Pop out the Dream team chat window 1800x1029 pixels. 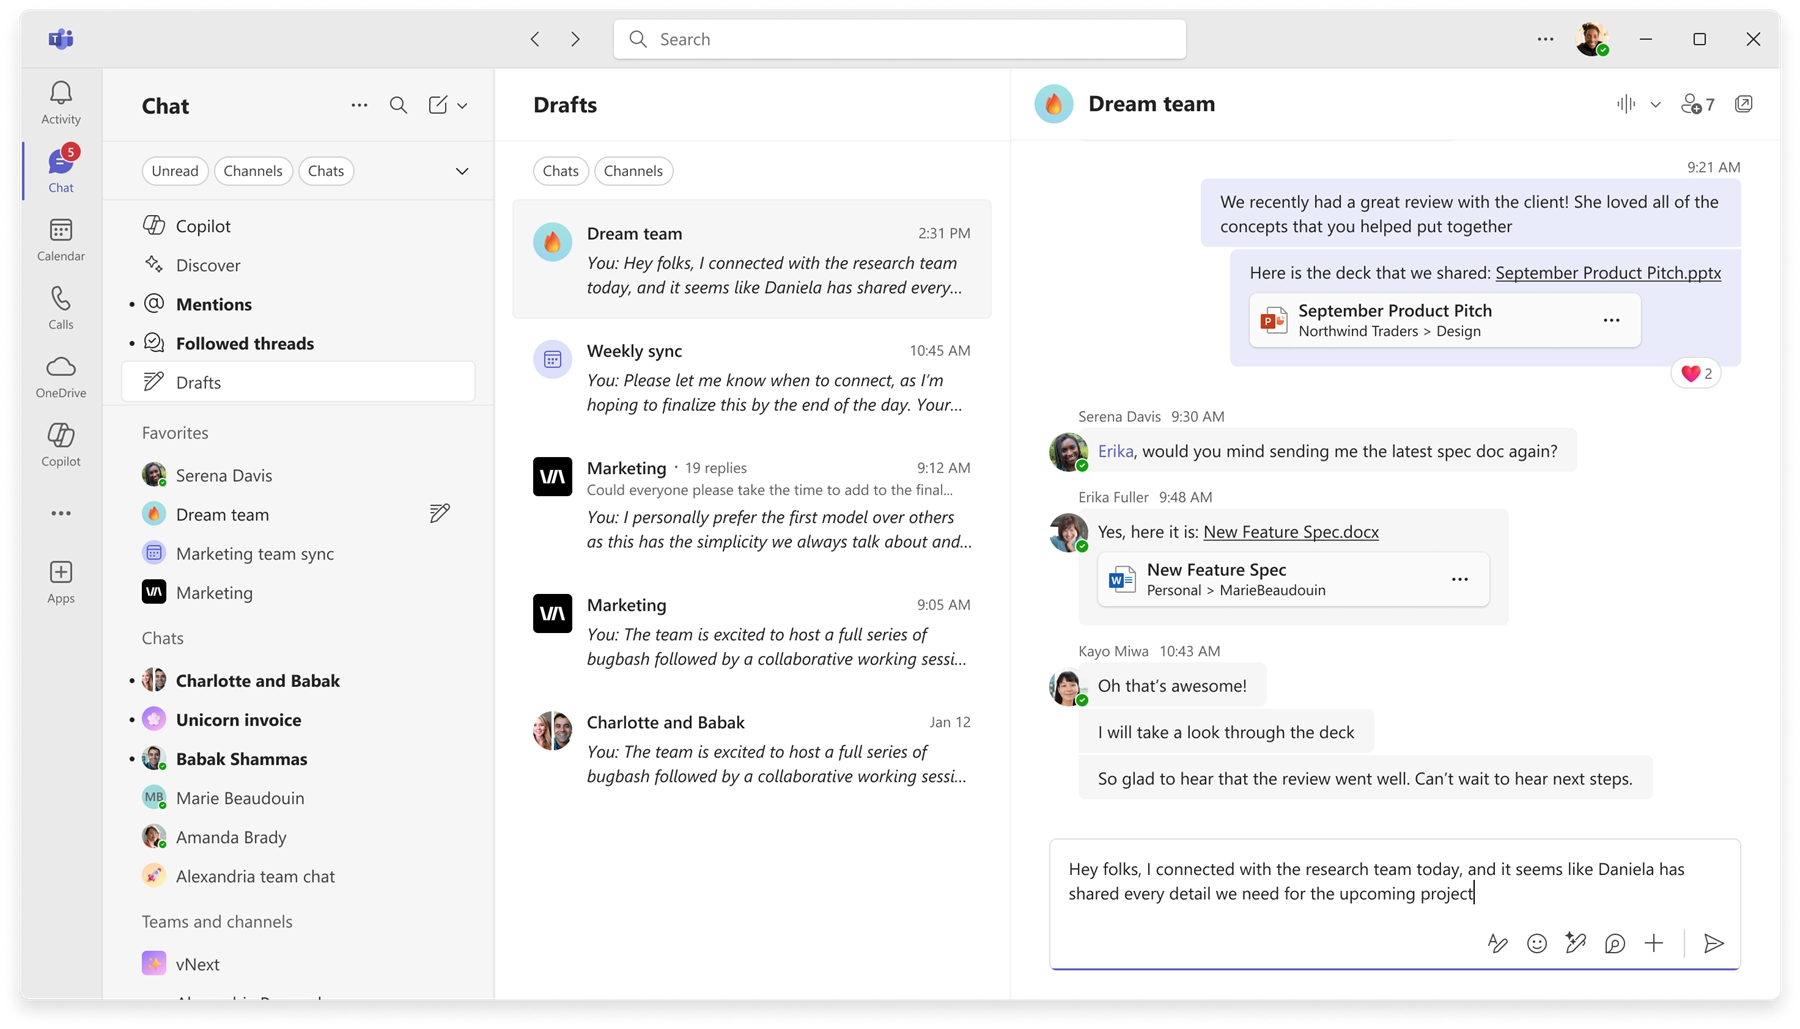click(x=1745, y=104)
